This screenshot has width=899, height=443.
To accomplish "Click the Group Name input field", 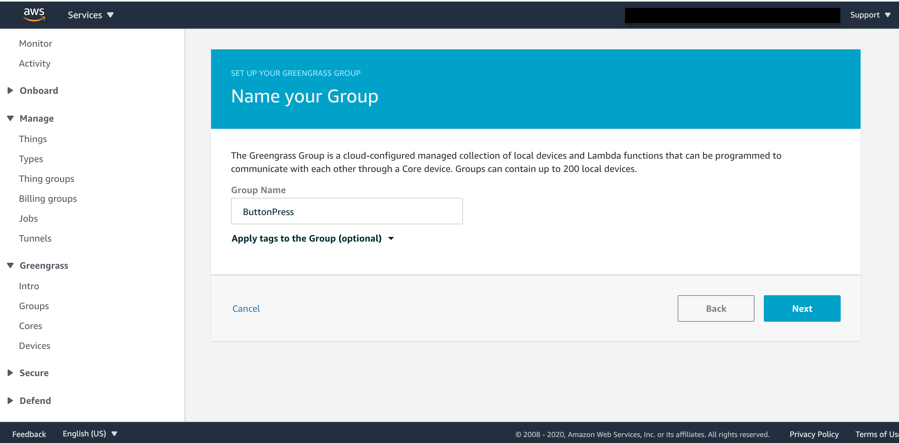I will click(x=347, y=211).
